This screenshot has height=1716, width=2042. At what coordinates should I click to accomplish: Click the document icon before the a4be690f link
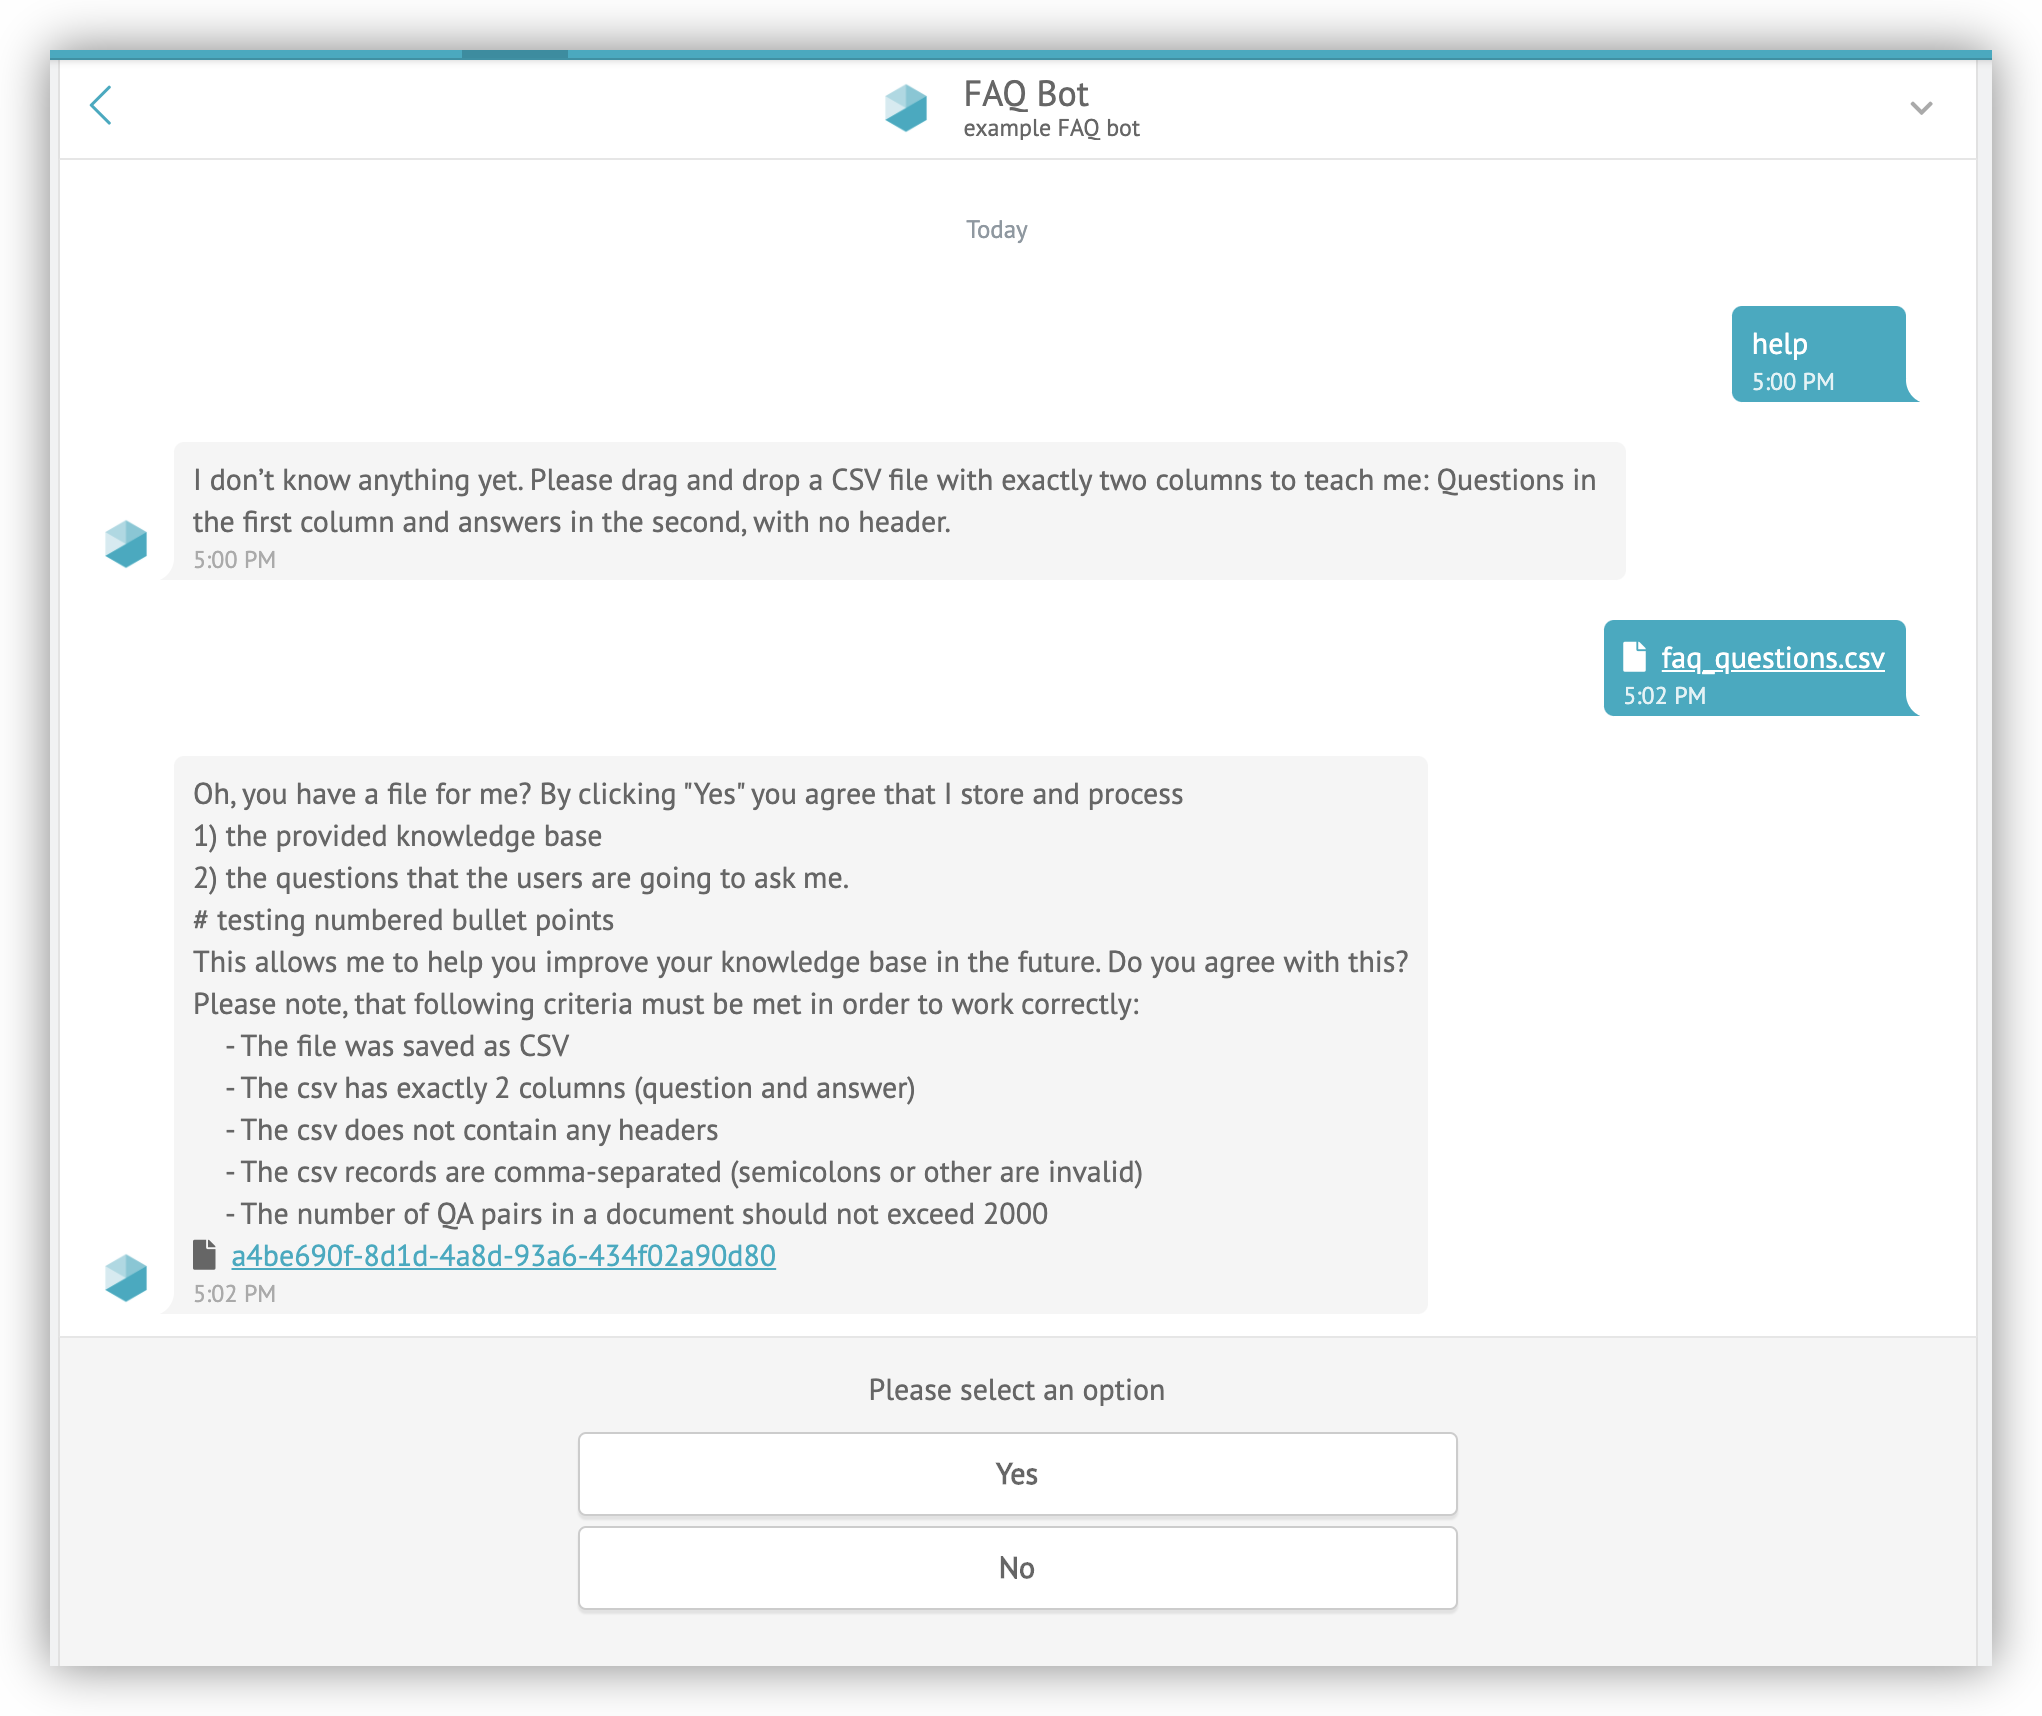pos(205,1255)
